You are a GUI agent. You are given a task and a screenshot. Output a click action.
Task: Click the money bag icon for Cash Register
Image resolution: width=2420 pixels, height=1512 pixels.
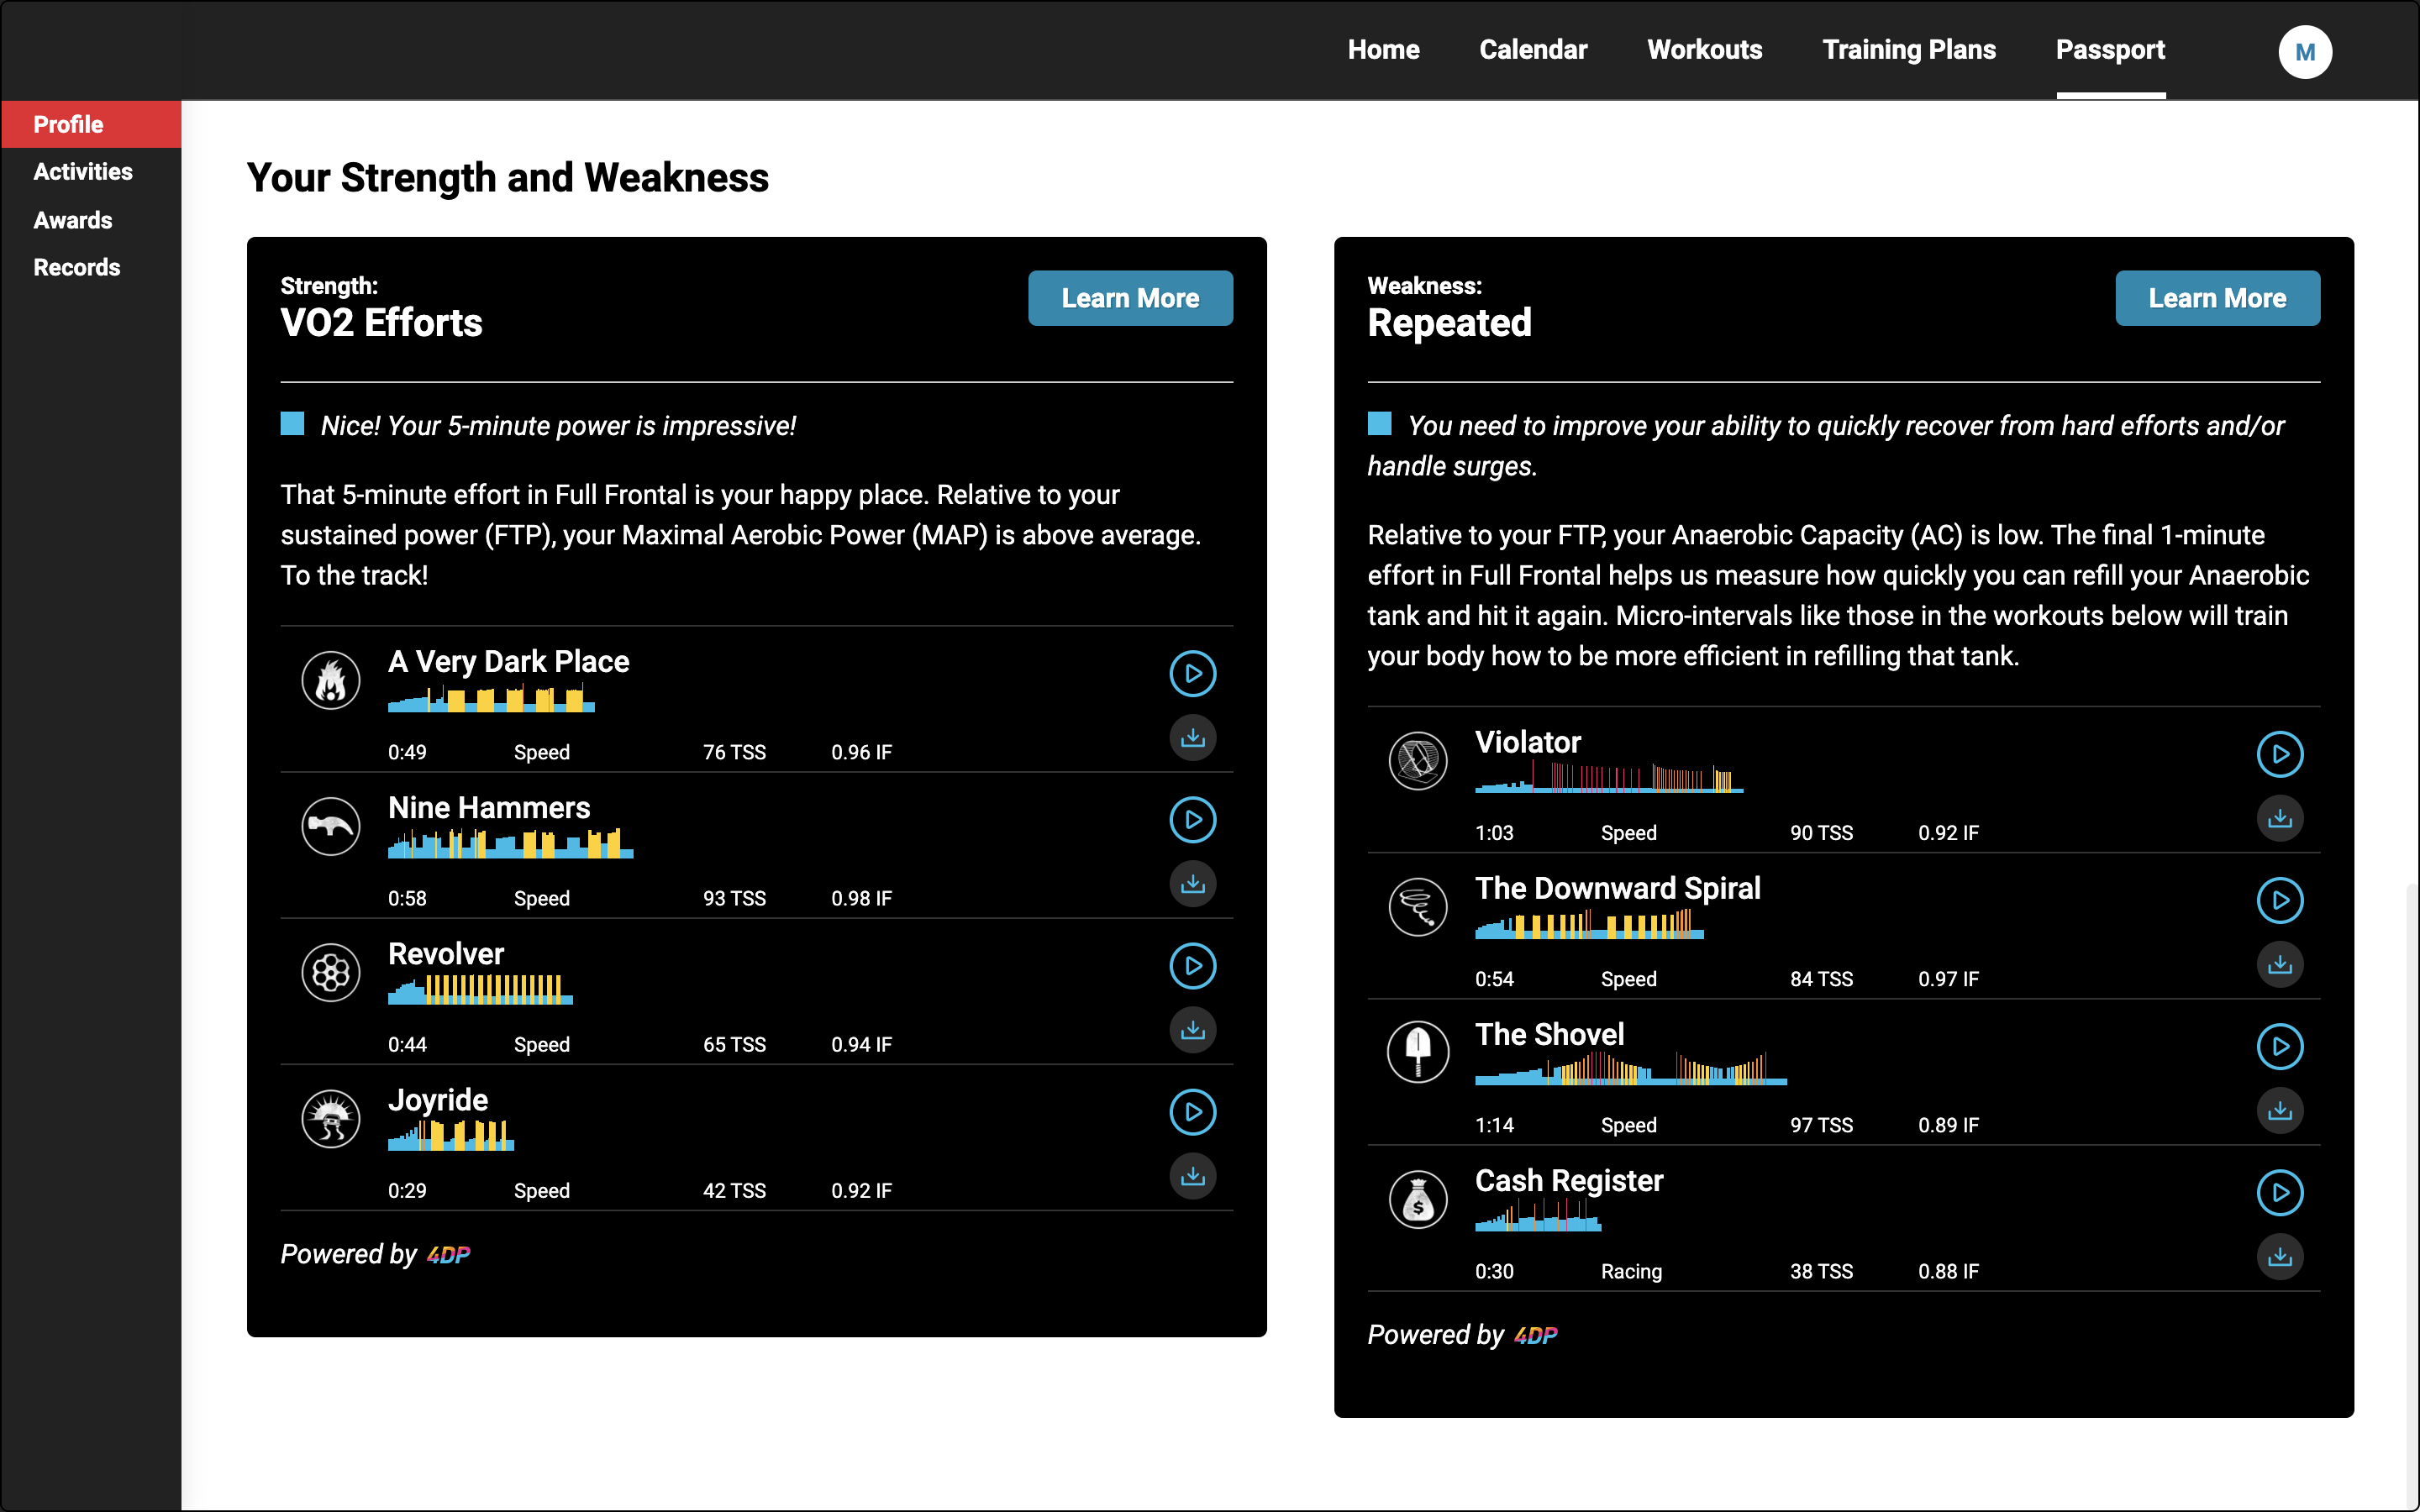[x=1418, y=1200]
